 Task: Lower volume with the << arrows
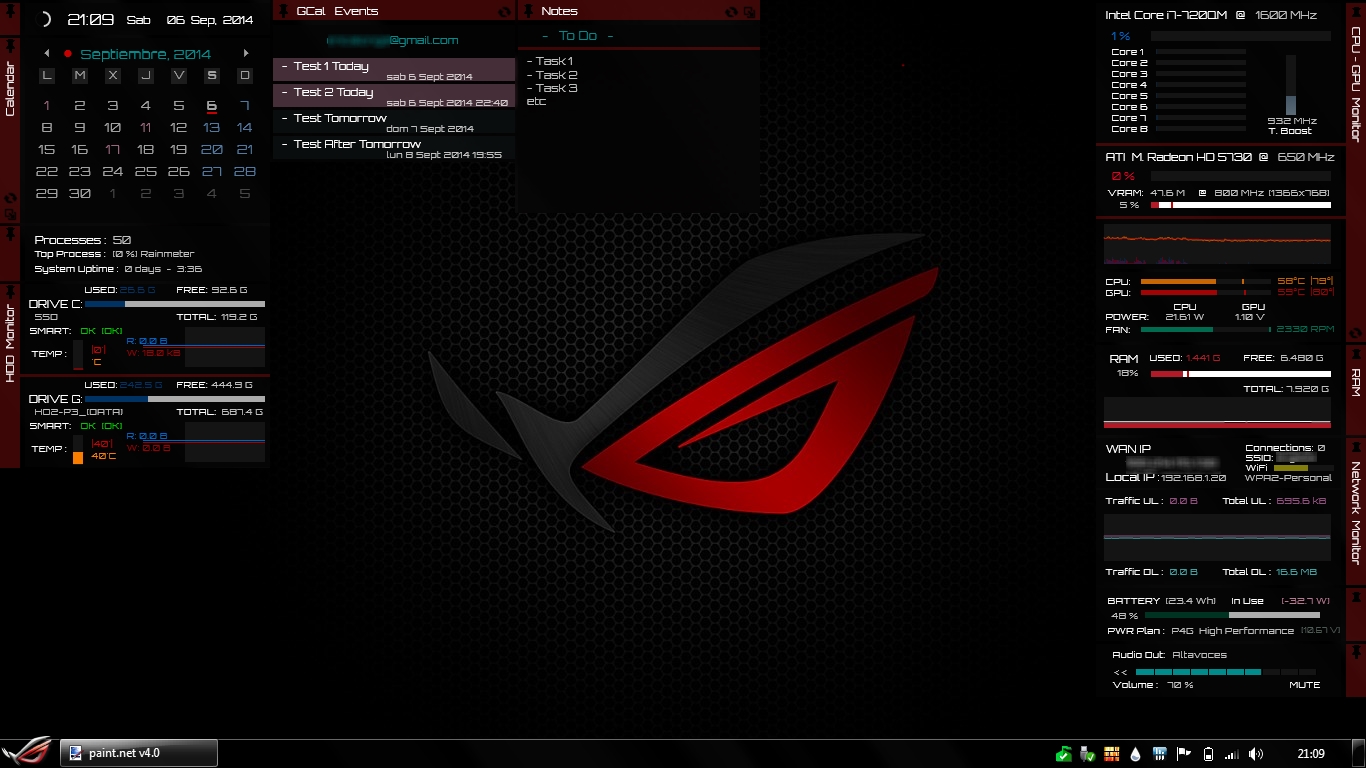pyautogui.click(x=1120, y=672)
